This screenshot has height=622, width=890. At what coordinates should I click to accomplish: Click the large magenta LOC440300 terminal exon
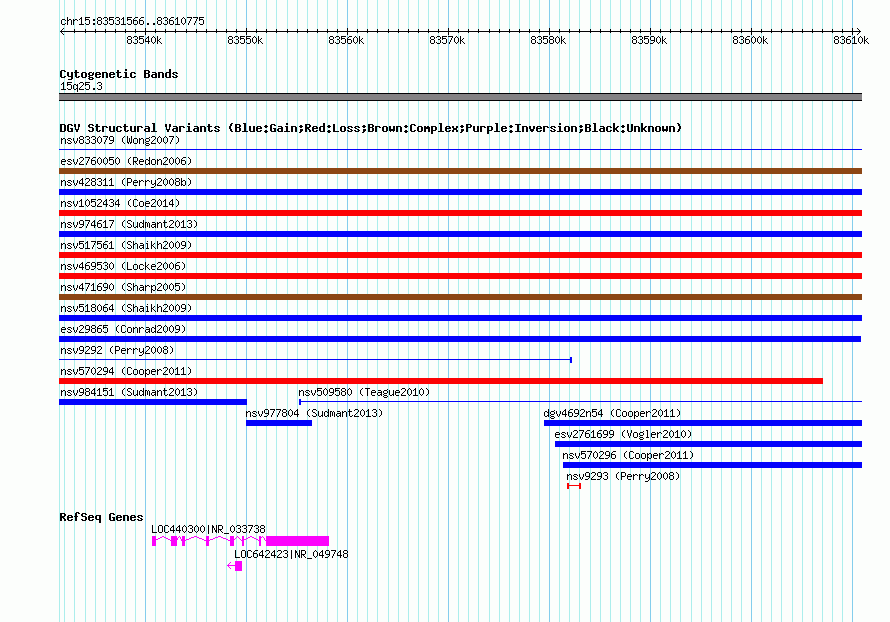pyautogui.click(x=297, y=541)
